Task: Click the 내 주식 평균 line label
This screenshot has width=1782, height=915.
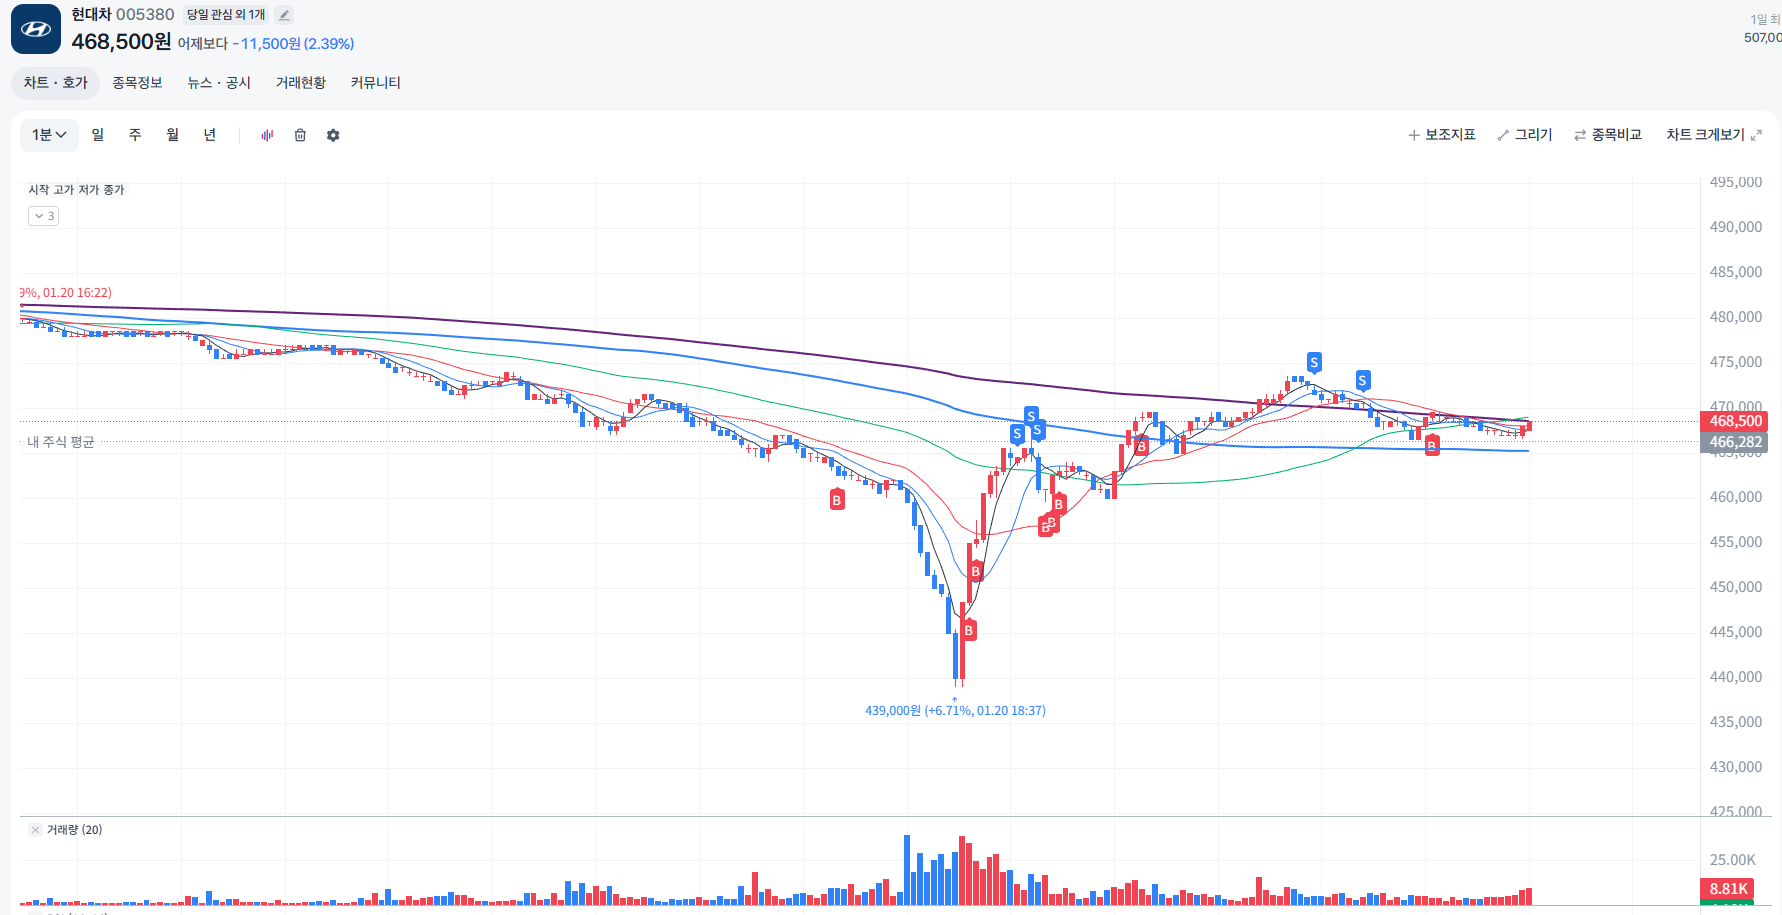Action: 61,442
